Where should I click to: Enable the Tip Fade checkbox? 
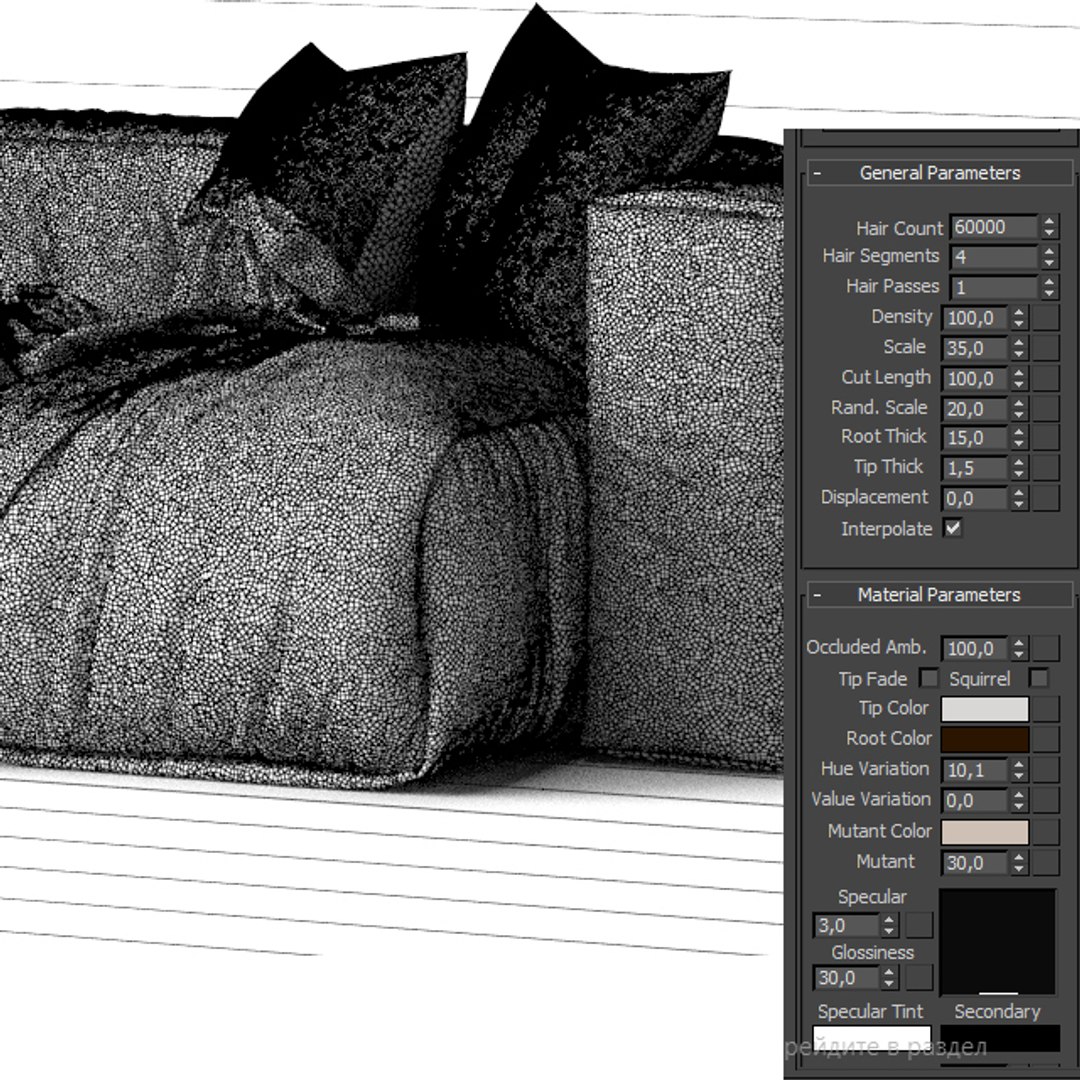point(928,678)
